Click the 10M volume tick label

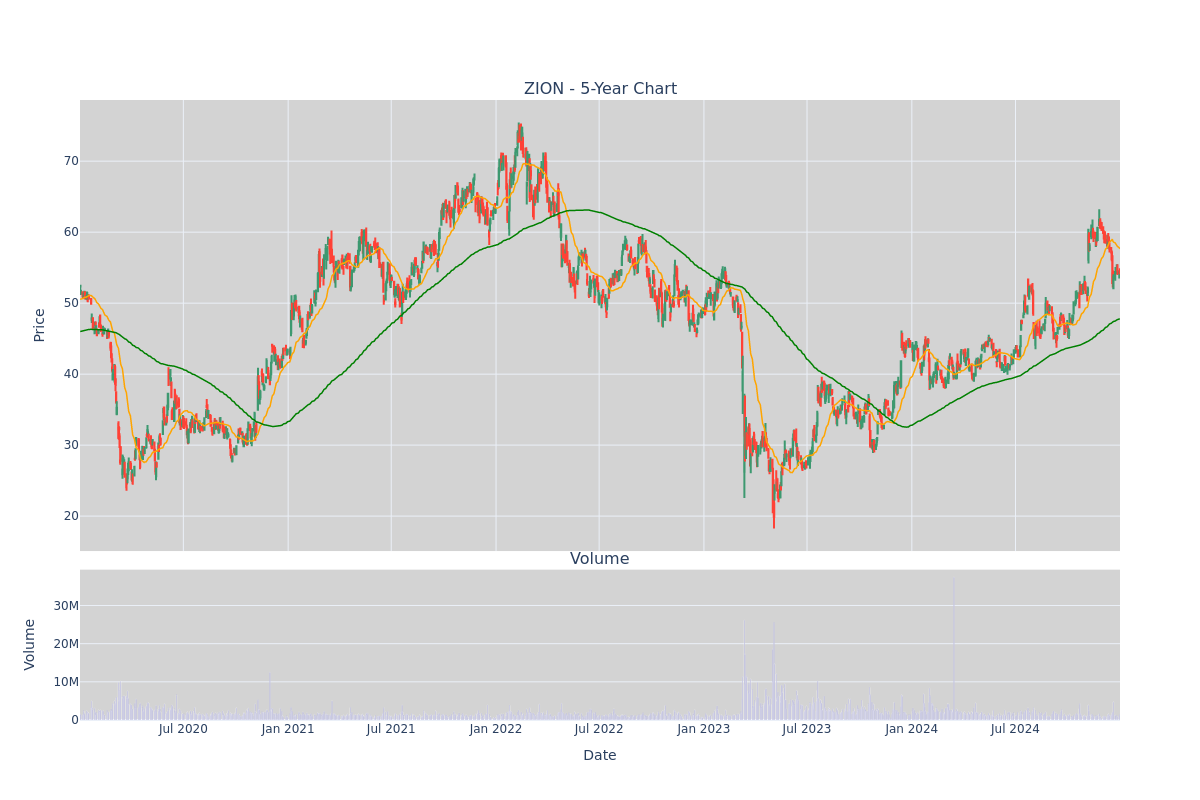[x=66, y=682]
